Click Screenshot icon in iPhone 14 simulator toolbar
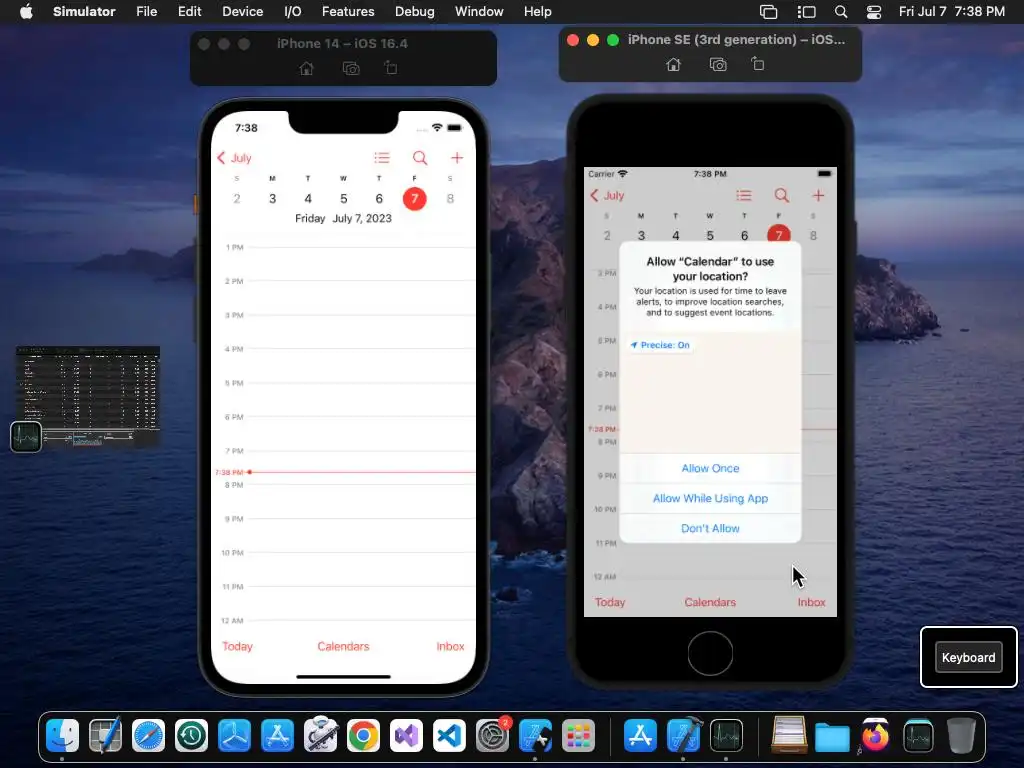The height and width of the screenshot is (768, 1024). (351, 69)
